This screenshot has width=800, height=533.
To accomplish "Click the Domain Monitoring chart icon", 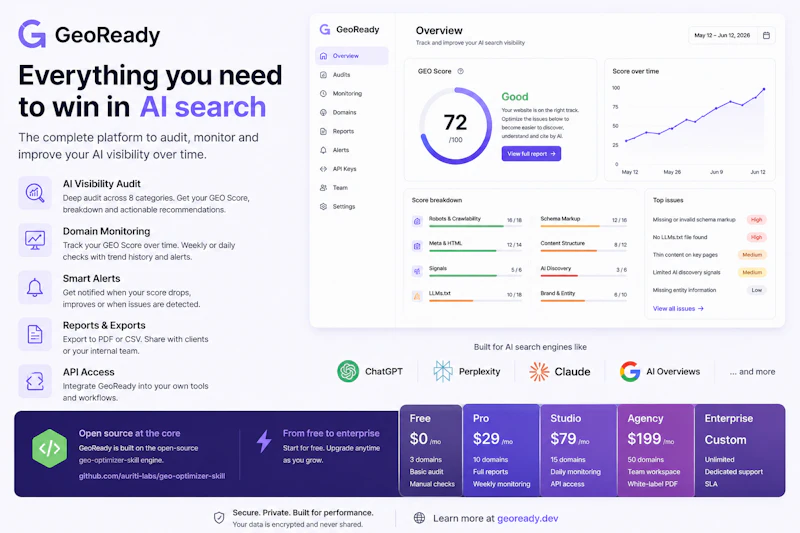I will click(x=35, y=240).
